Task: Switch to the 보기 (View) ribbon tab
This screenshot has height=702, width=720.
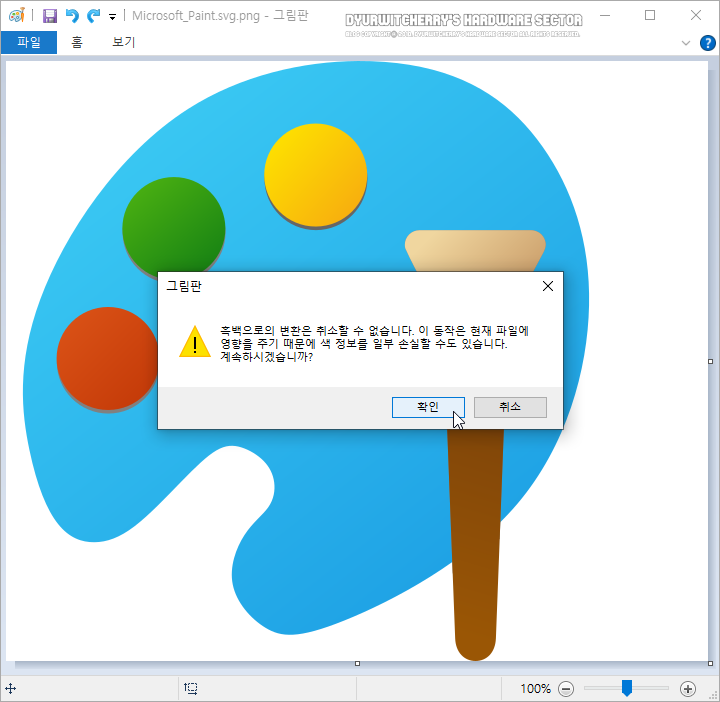Action: click(124, 42)
